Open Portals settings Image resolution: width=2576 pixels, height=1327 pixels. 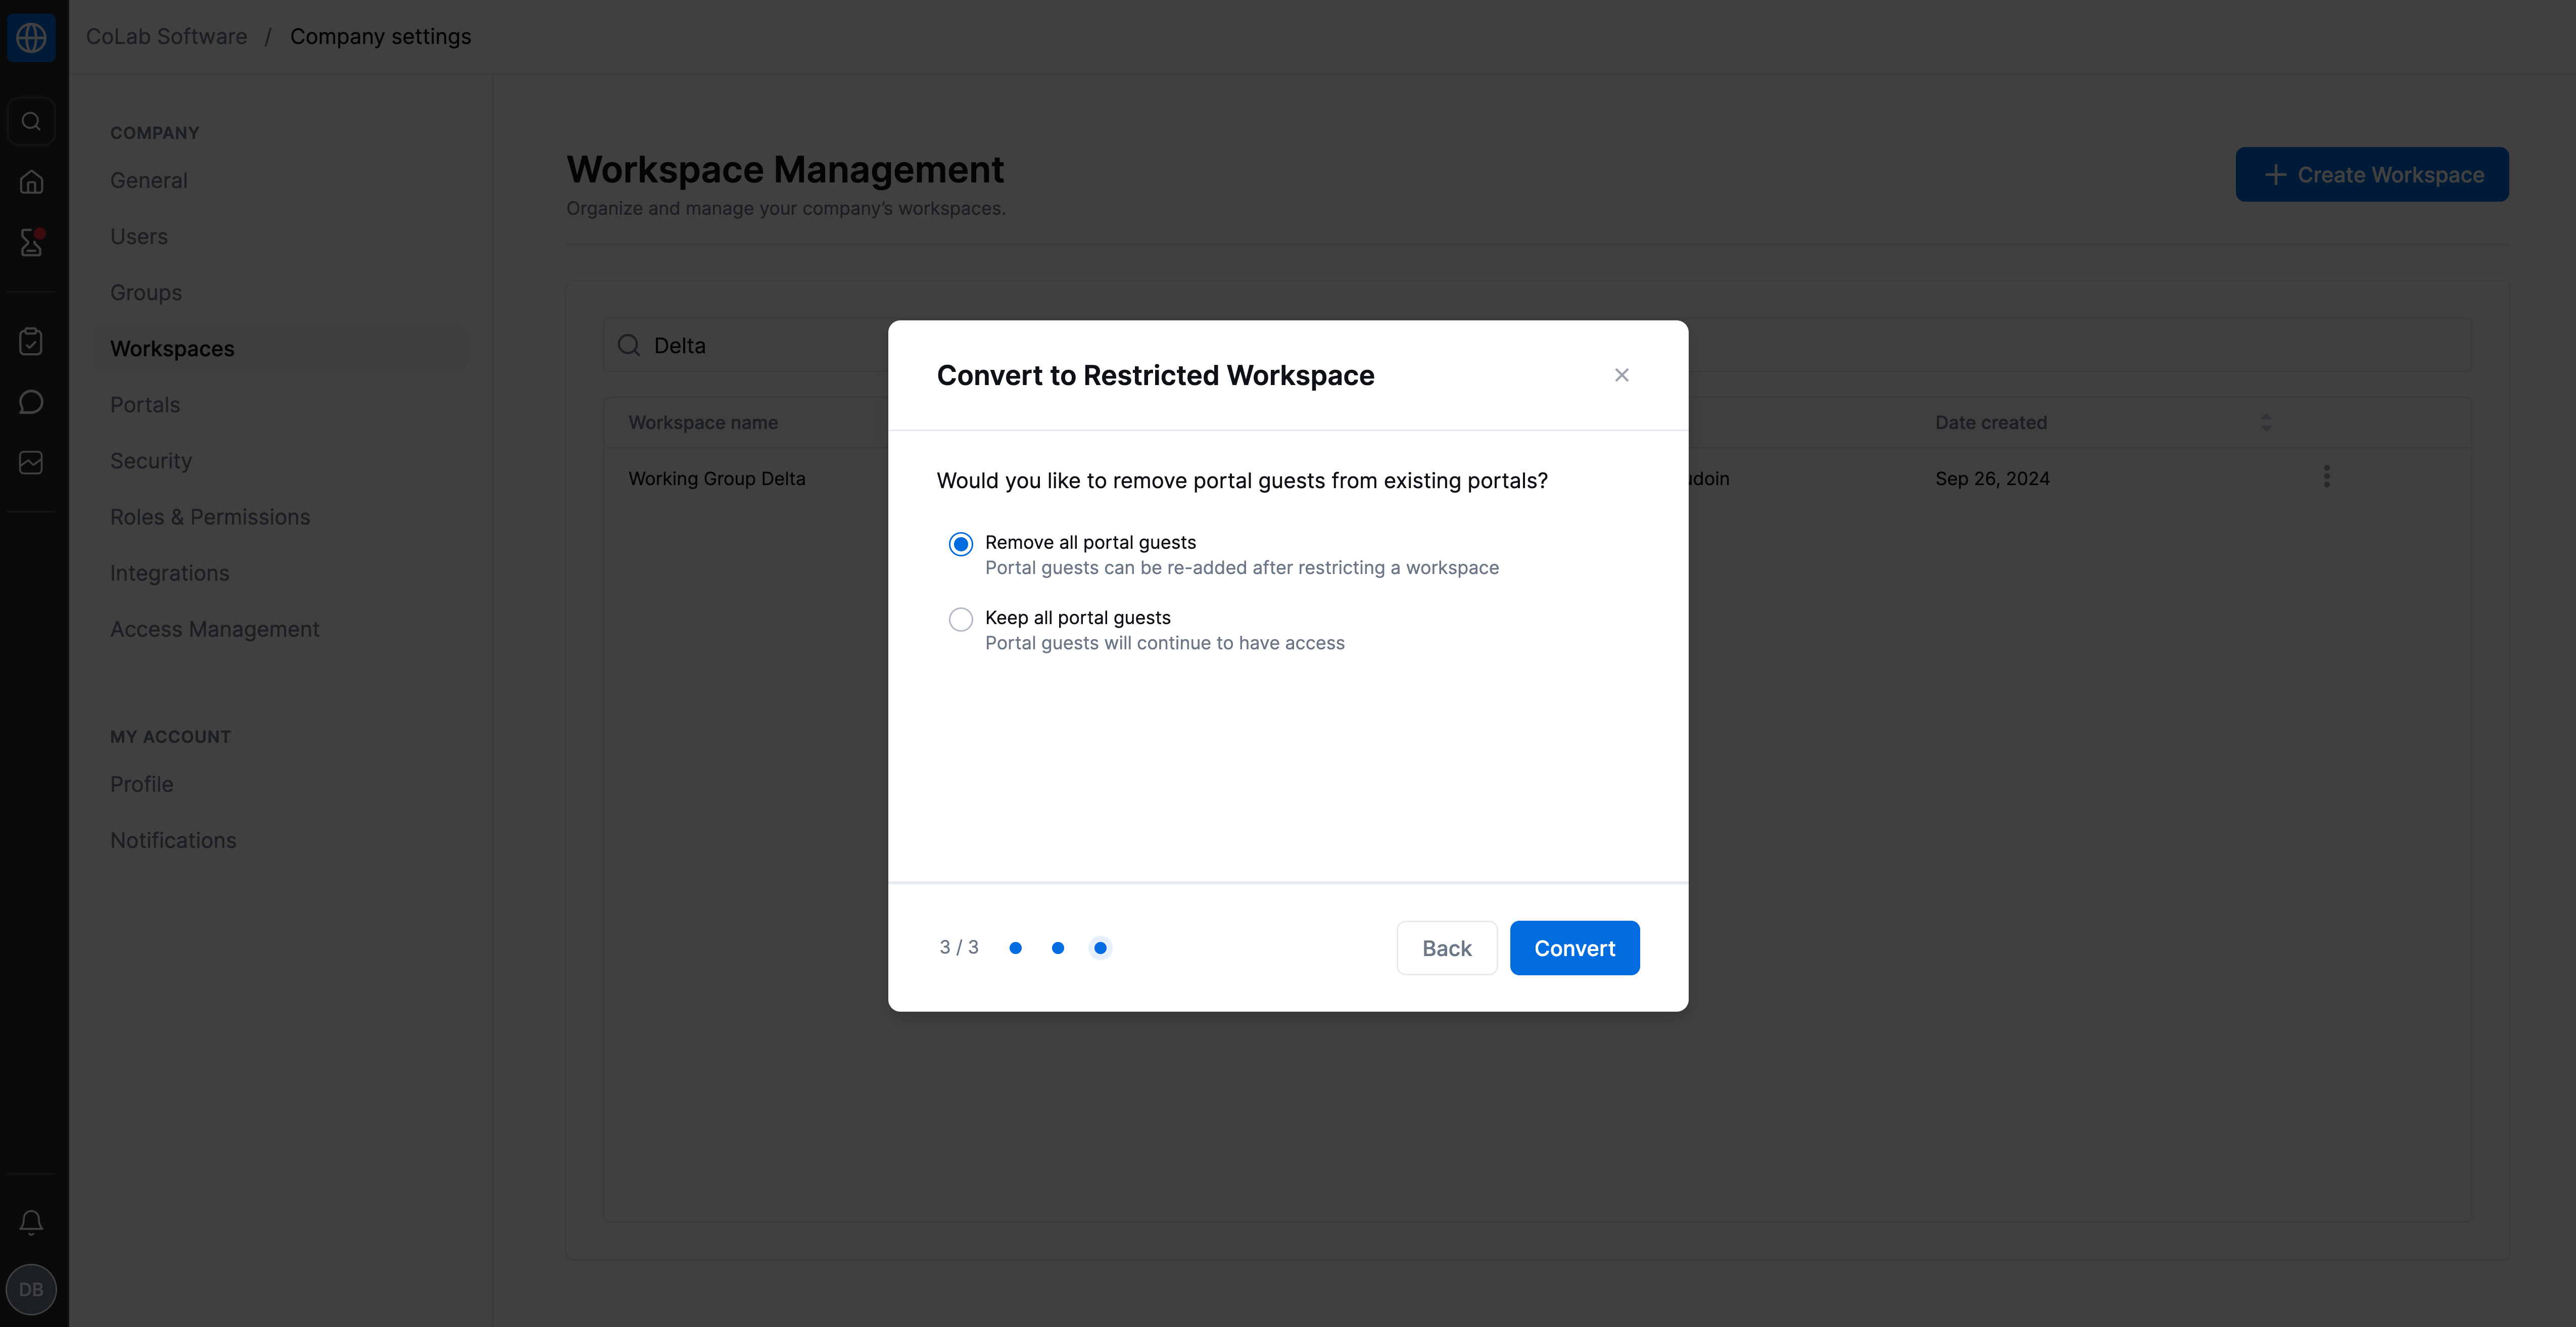(x=145, y=405)
